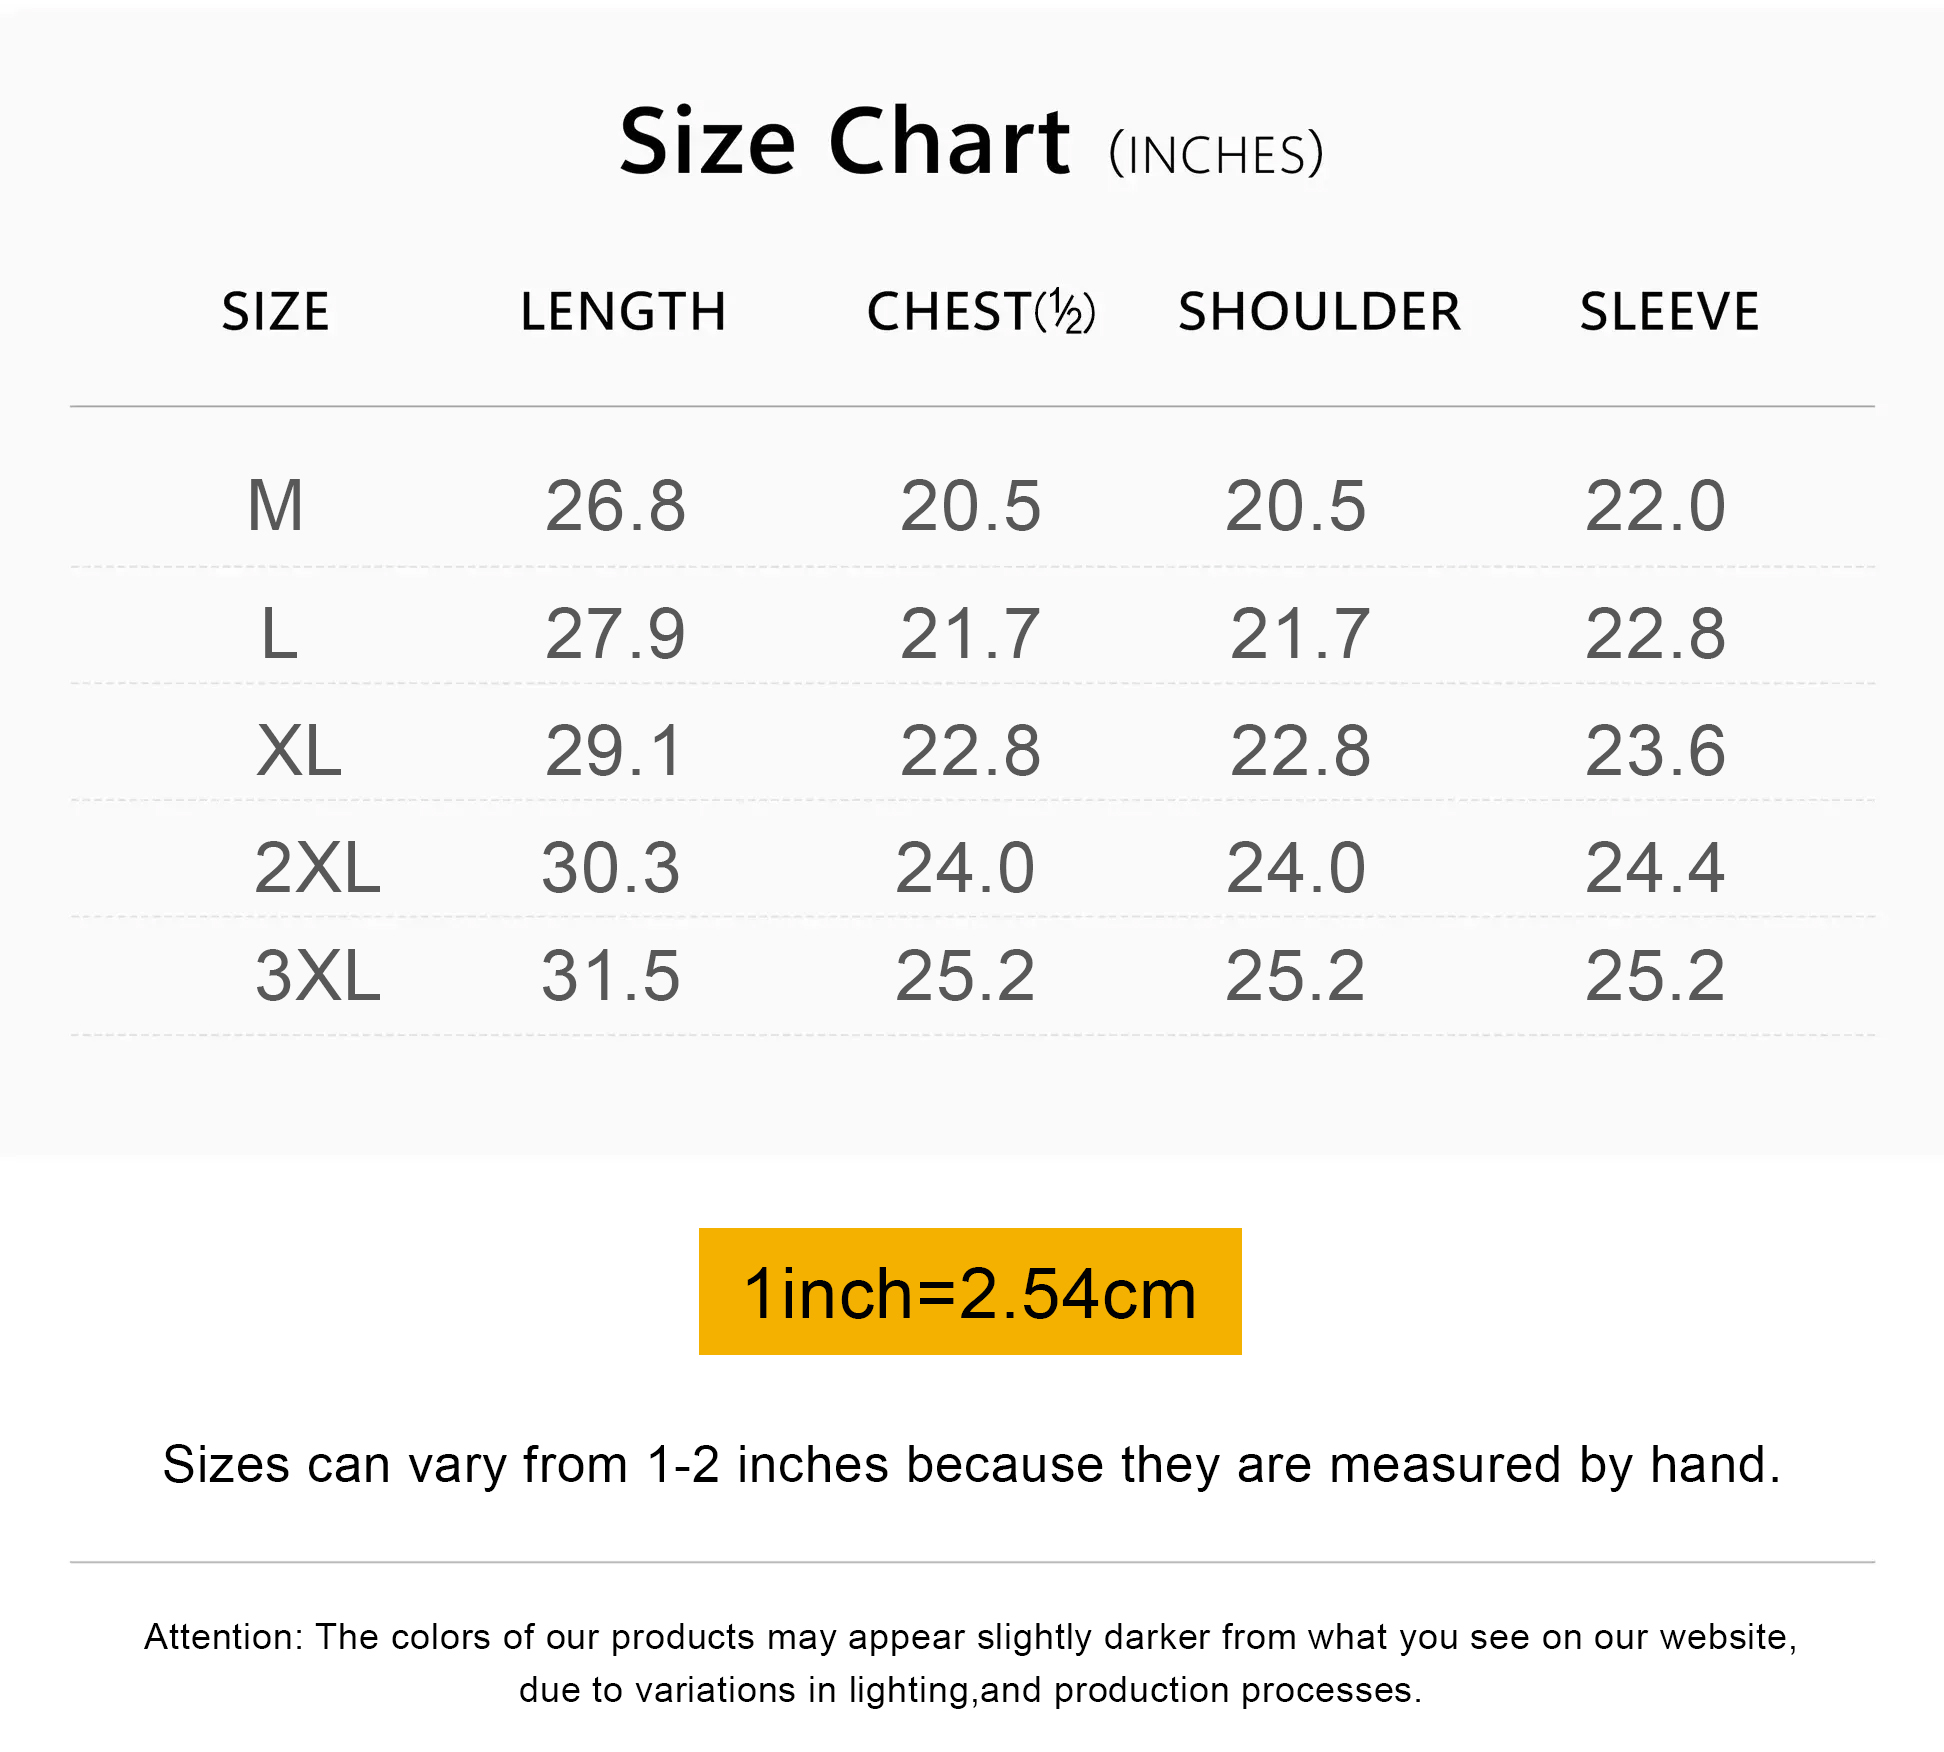Click the LENGTH column header
Screen dimensions: 1944x1752
pos(623,312)
